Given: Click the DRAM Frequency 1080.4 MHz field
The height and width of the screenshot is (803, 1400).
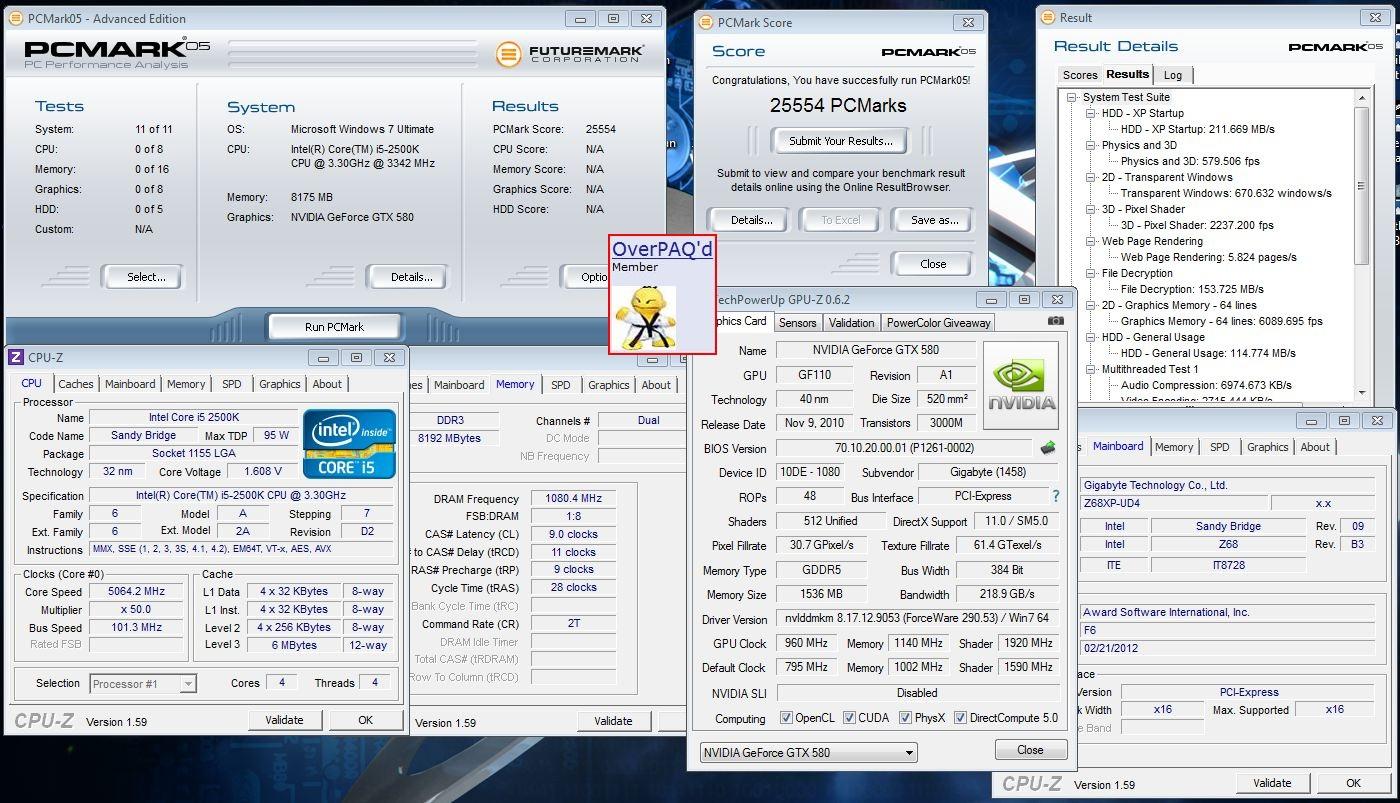Looking at the screenshot, I should pos(572,498).
